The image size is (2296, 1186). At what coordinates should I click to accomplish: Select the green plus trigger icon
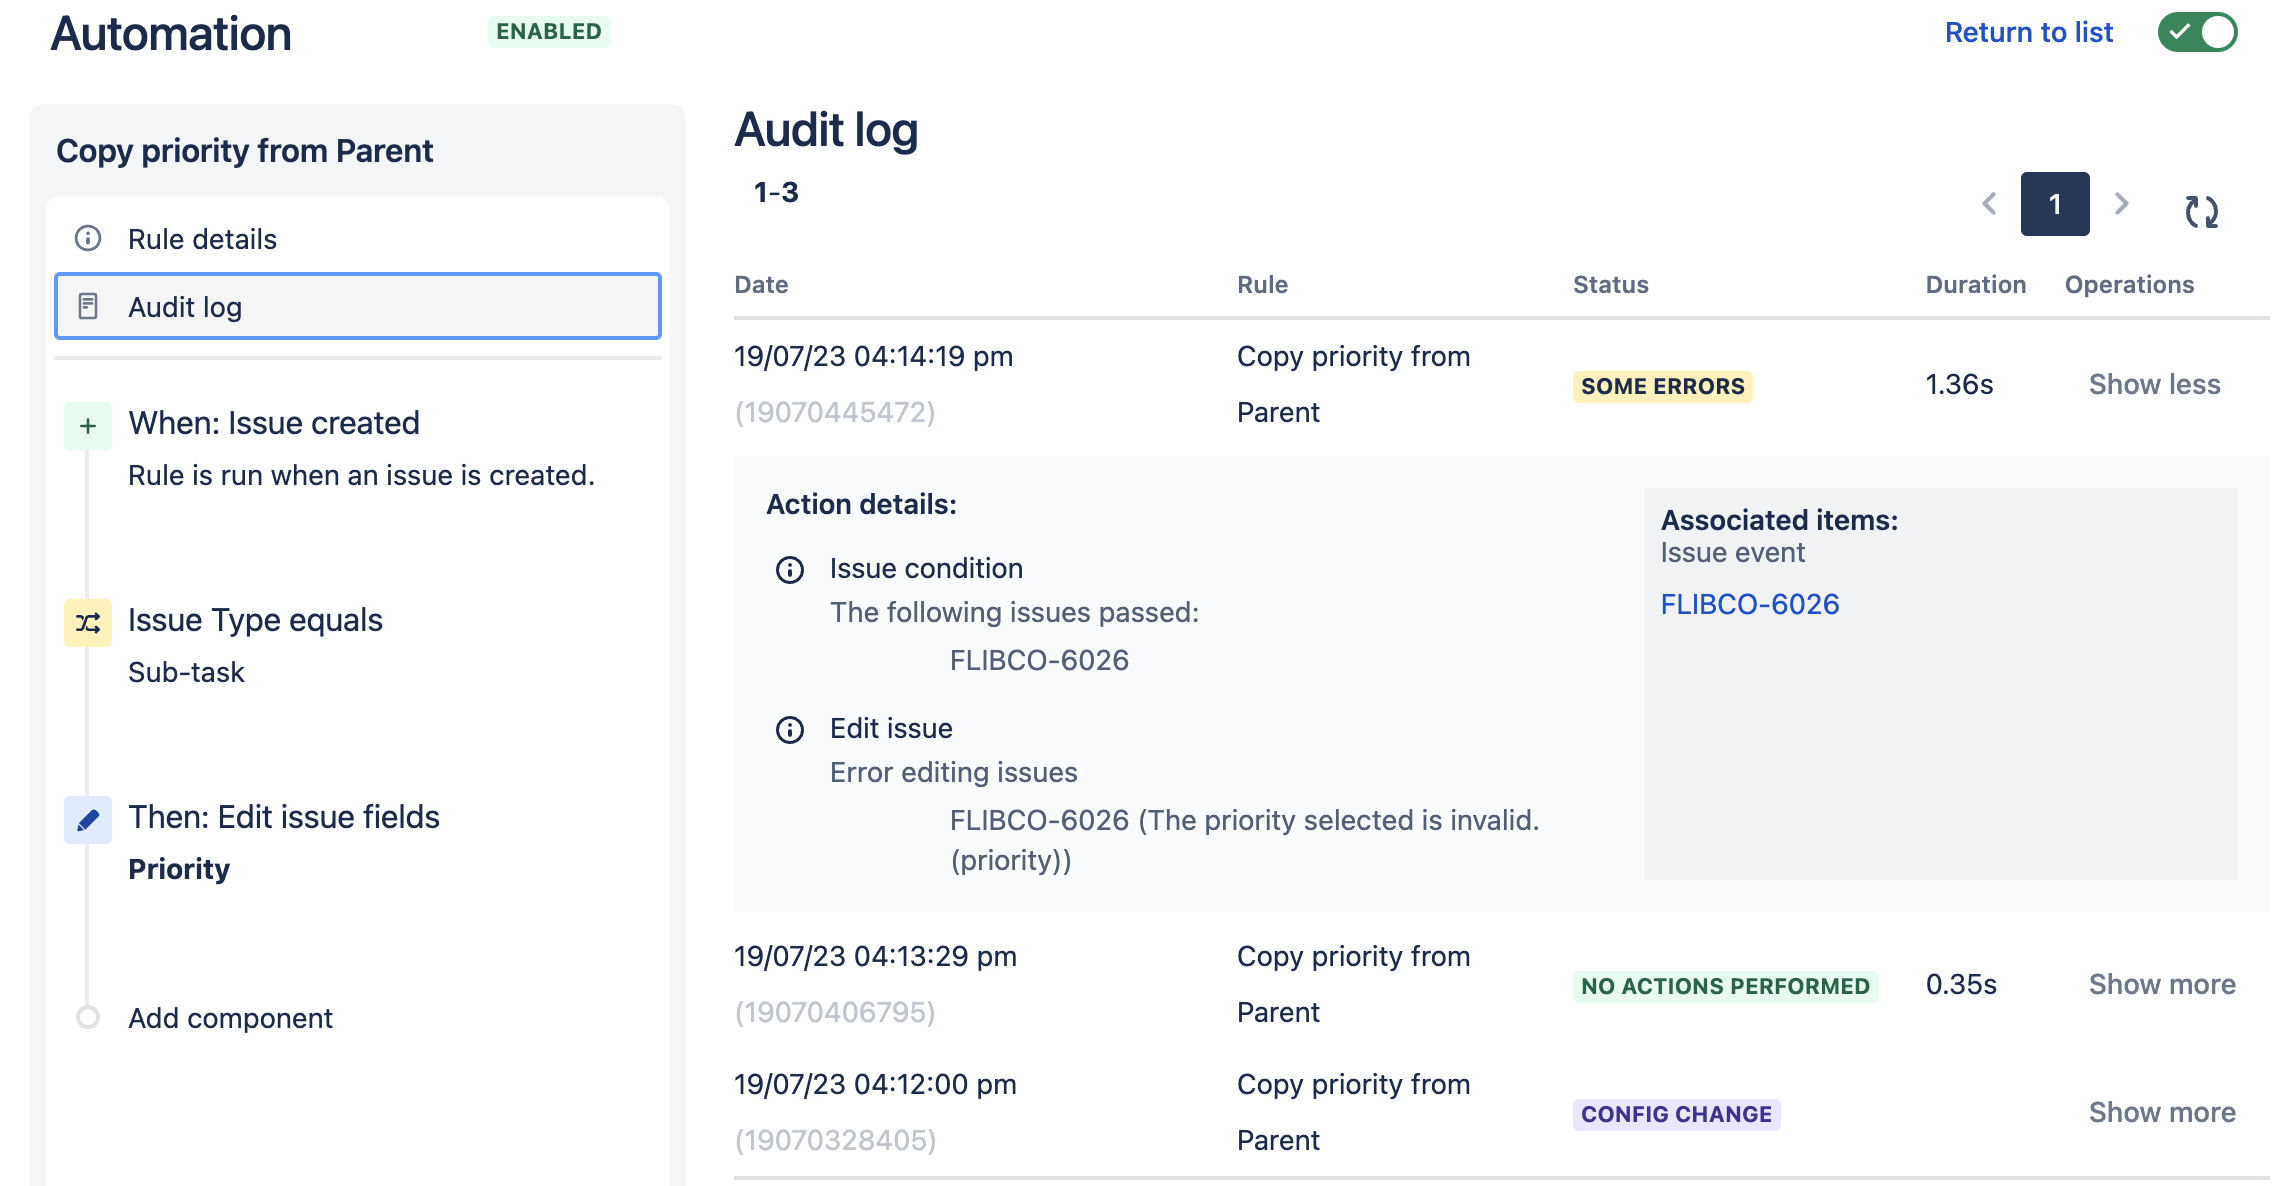(x=88, y=426)
